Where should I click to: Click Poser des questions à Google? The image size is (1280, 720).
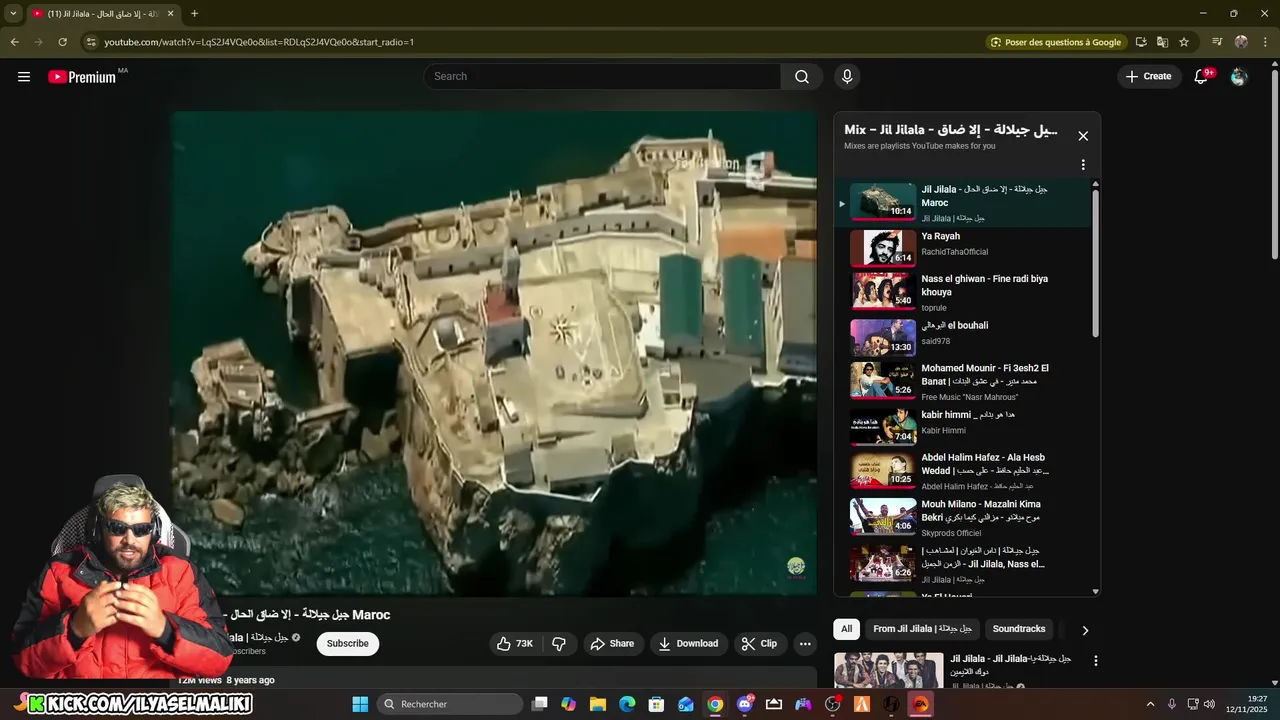point(1055,42)
